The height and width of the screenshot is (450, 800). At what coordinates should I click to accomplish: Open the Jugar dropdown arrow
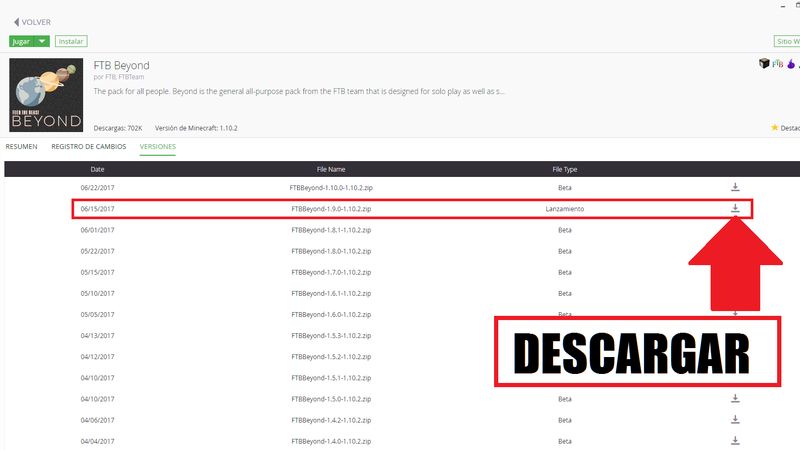pyautogui.click(x=42, y=41)
